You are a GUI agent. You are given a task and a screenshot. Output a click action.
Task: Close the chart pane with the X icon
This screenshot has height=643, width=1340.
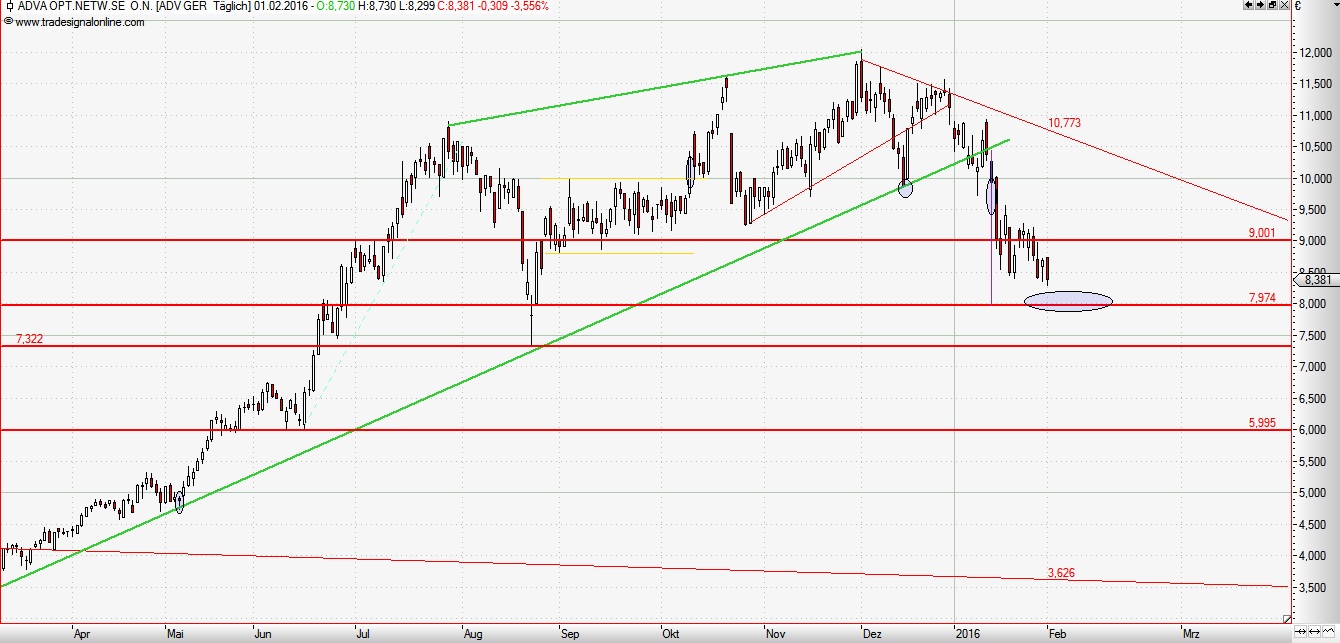1284,6
